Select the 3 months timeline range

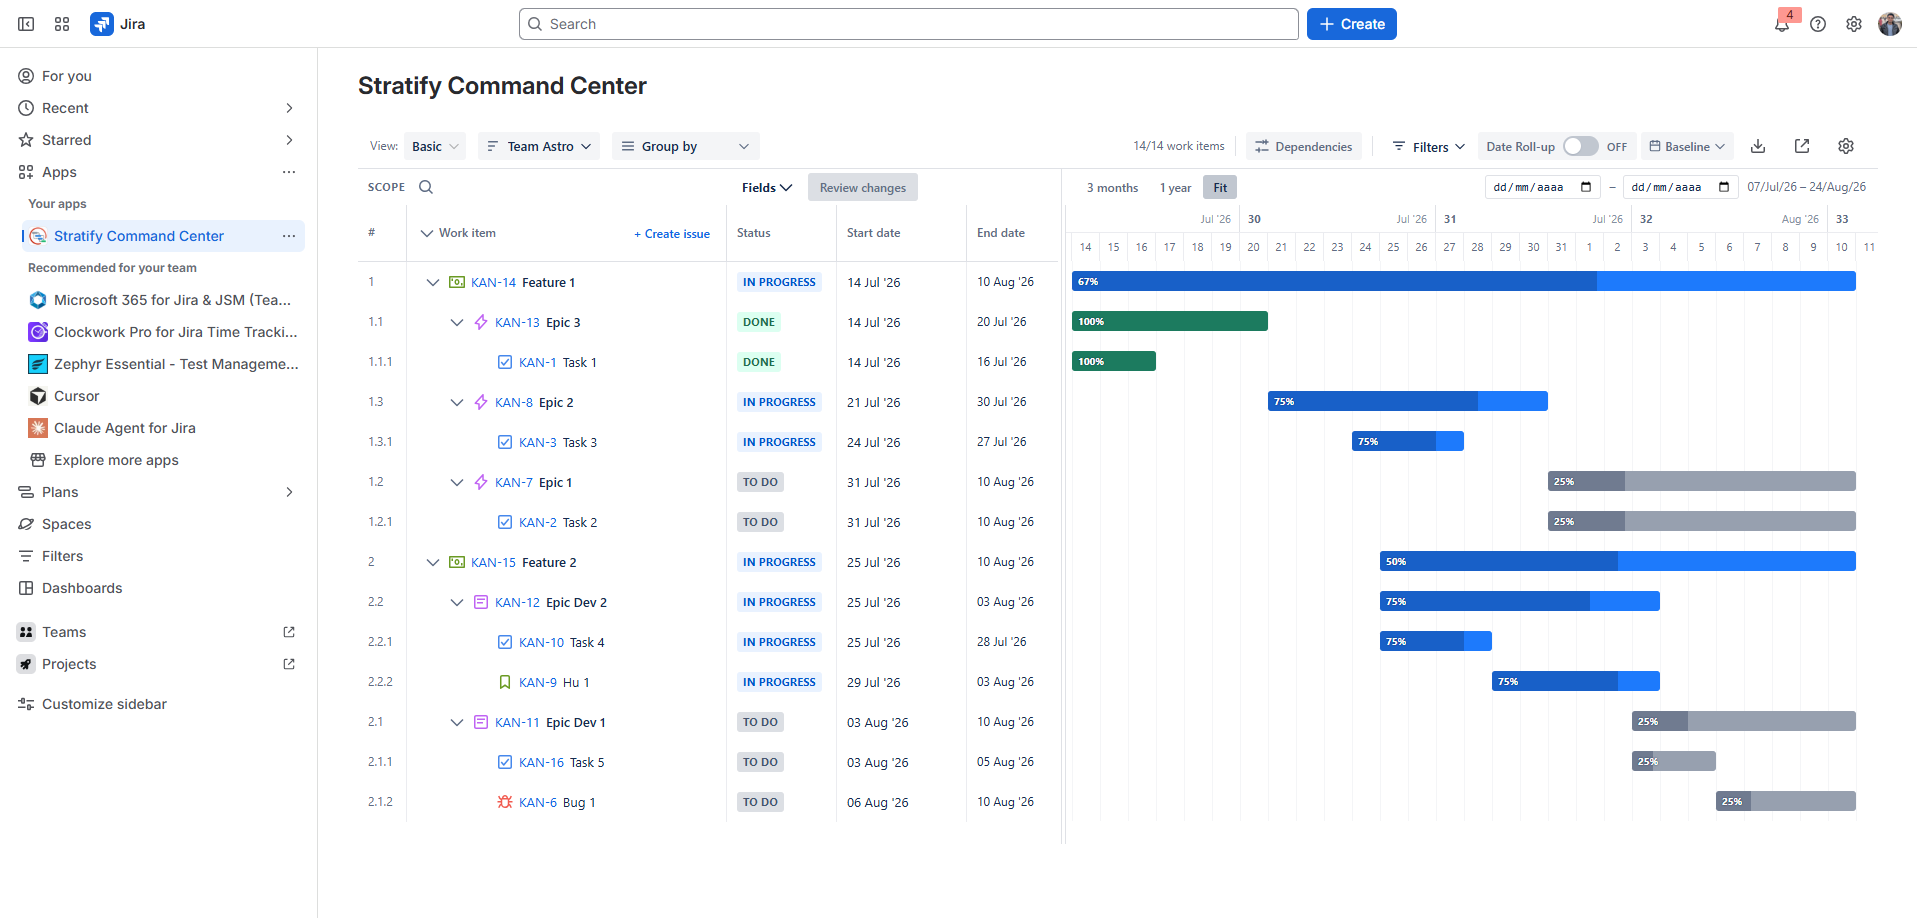click(x=1112, y=187)
